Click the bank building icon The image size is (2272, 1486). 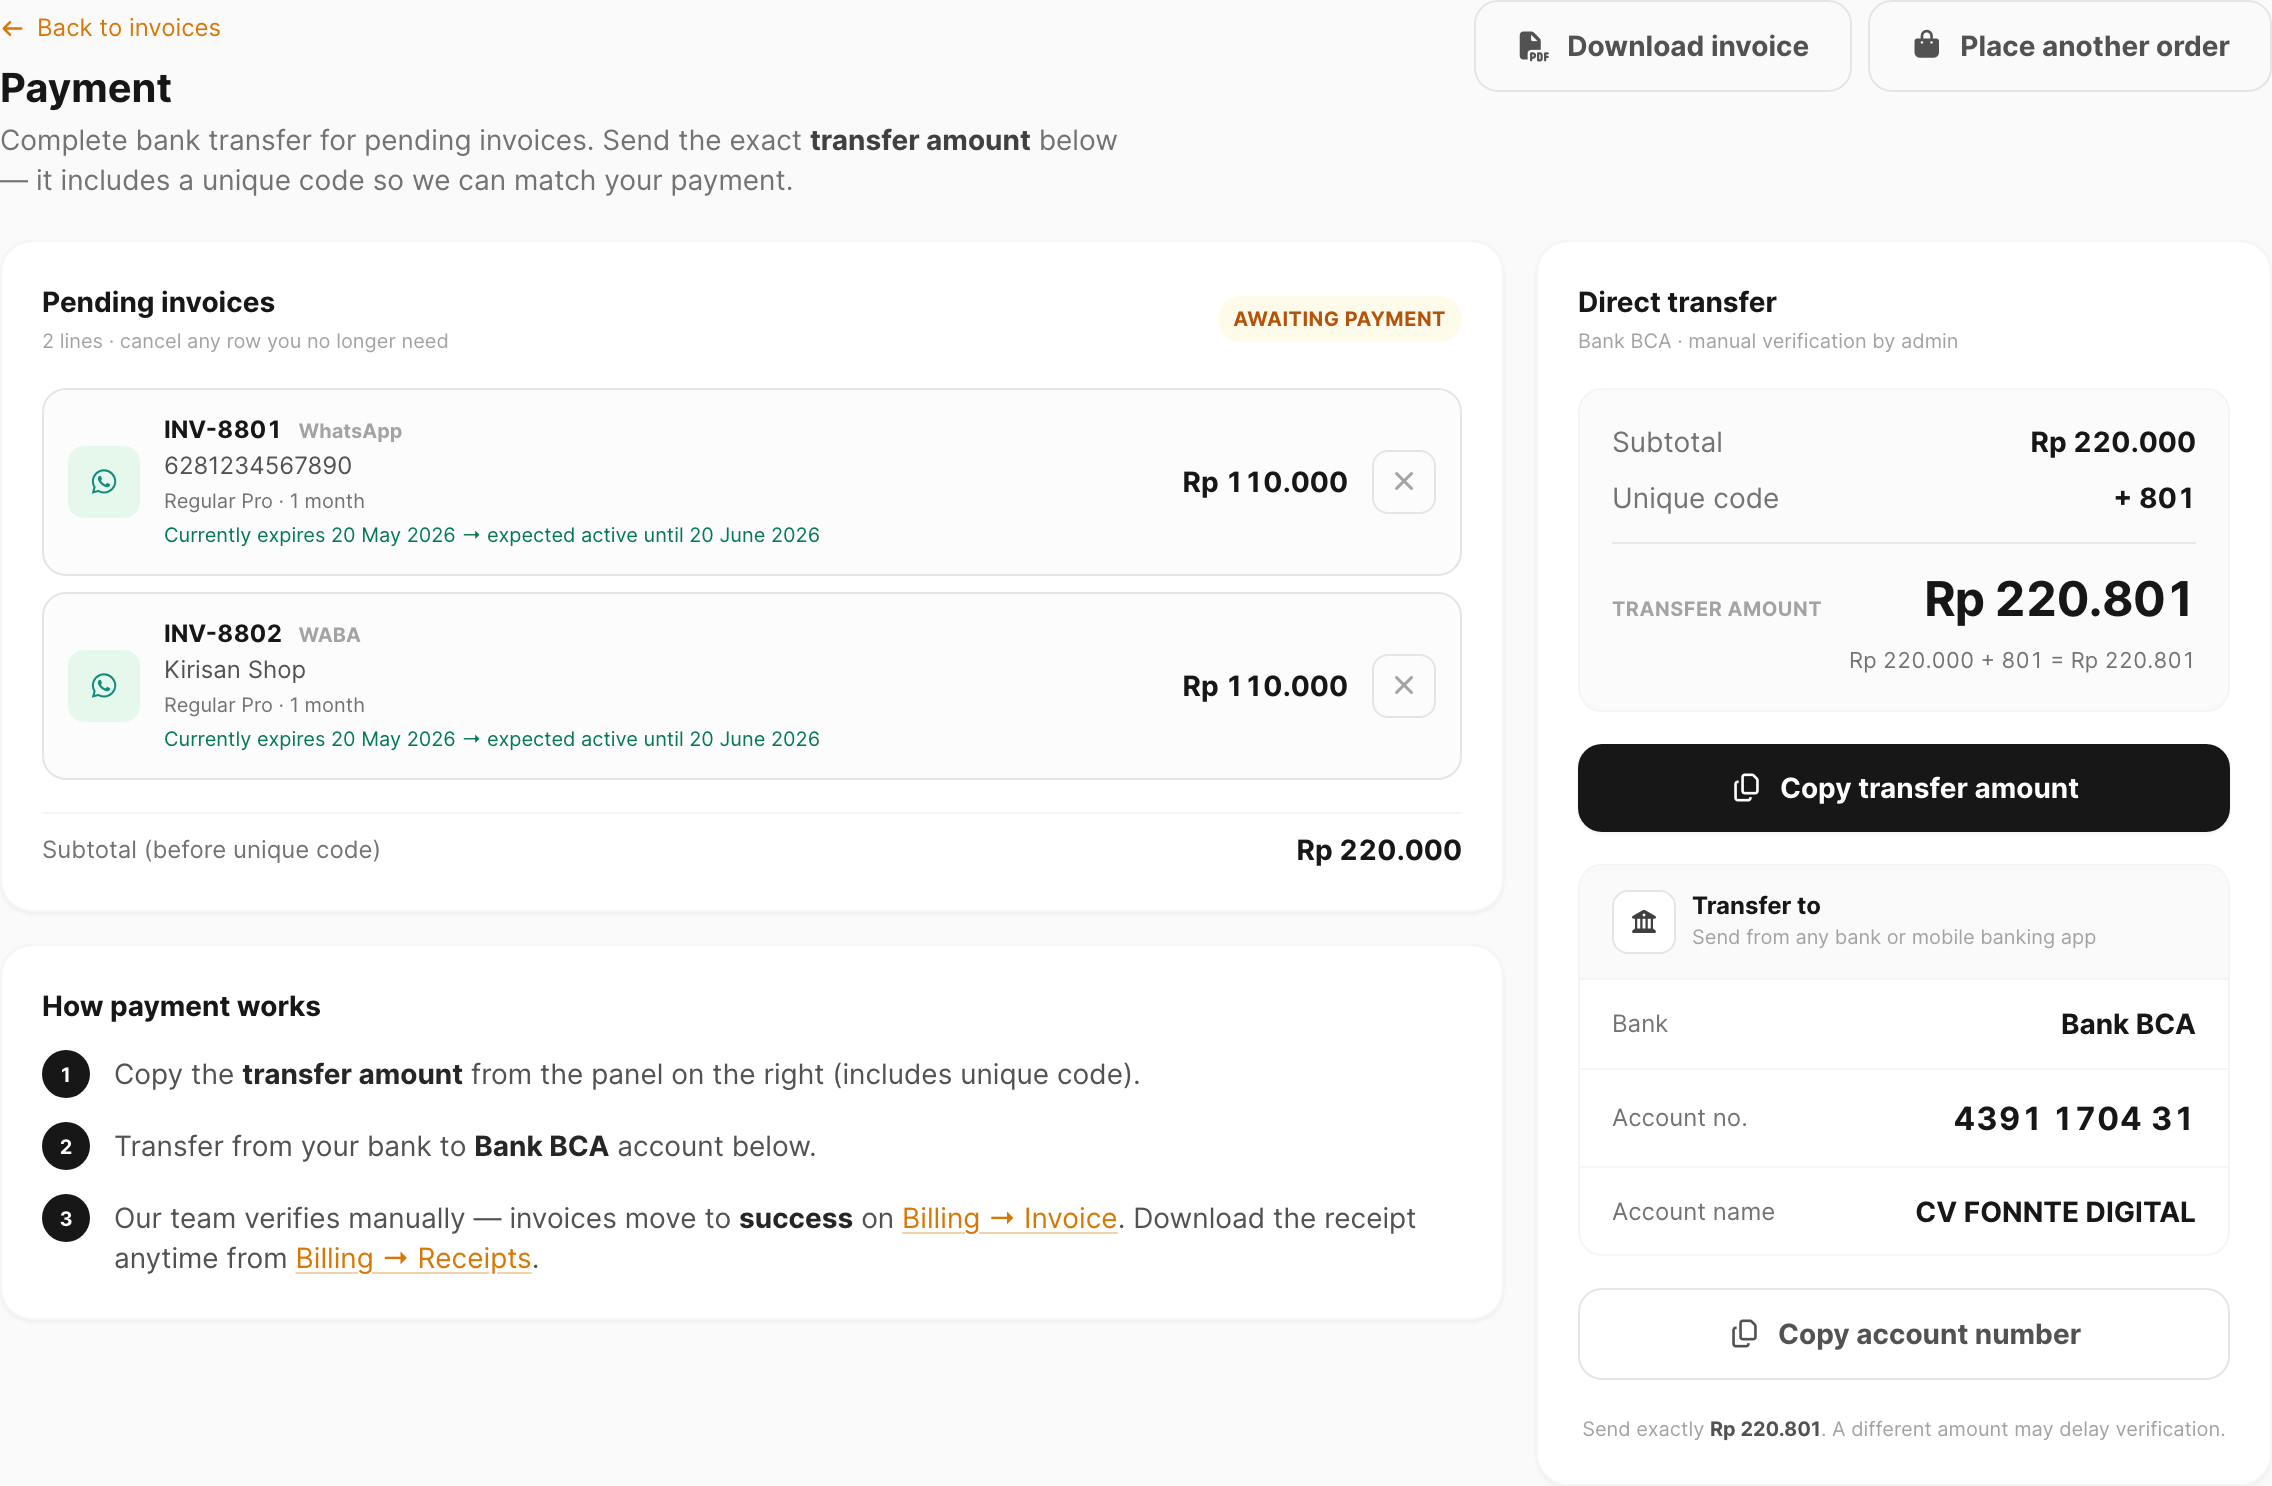tap(1644, 922)
